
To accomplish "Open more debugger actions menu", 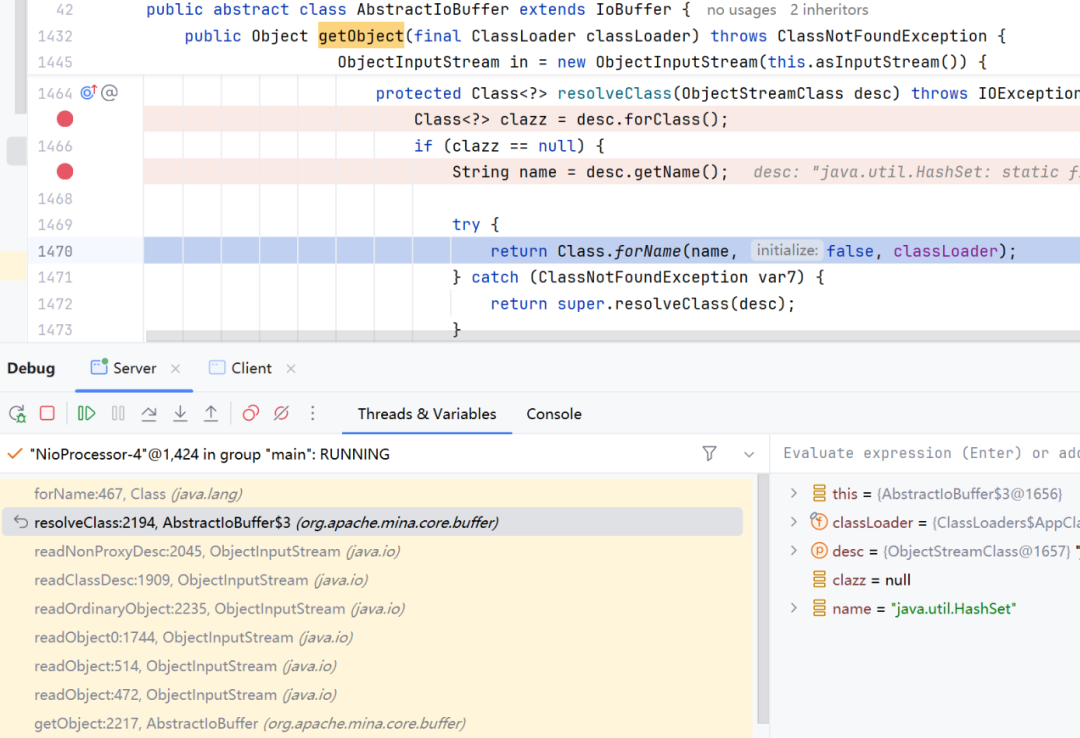I will [x=313, y=413].
